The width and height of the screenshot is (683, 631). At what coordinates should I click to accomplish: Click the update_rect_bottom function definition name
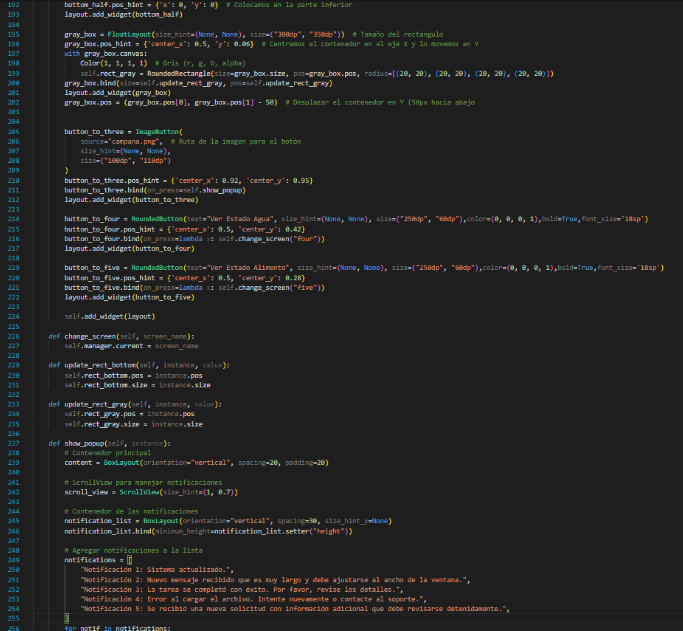pyautogui.click(x=103, y=364)
